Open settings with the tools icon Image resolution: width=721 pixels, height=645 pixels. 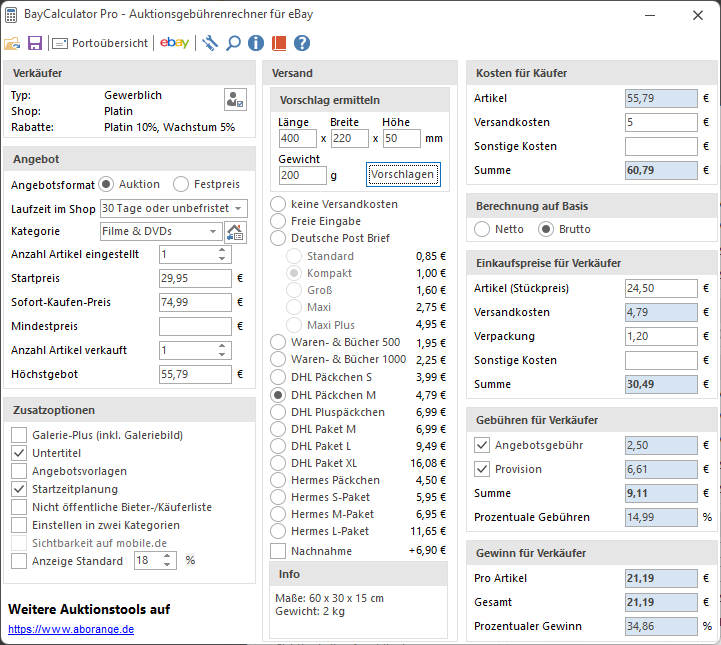click(x=210, y=43)
